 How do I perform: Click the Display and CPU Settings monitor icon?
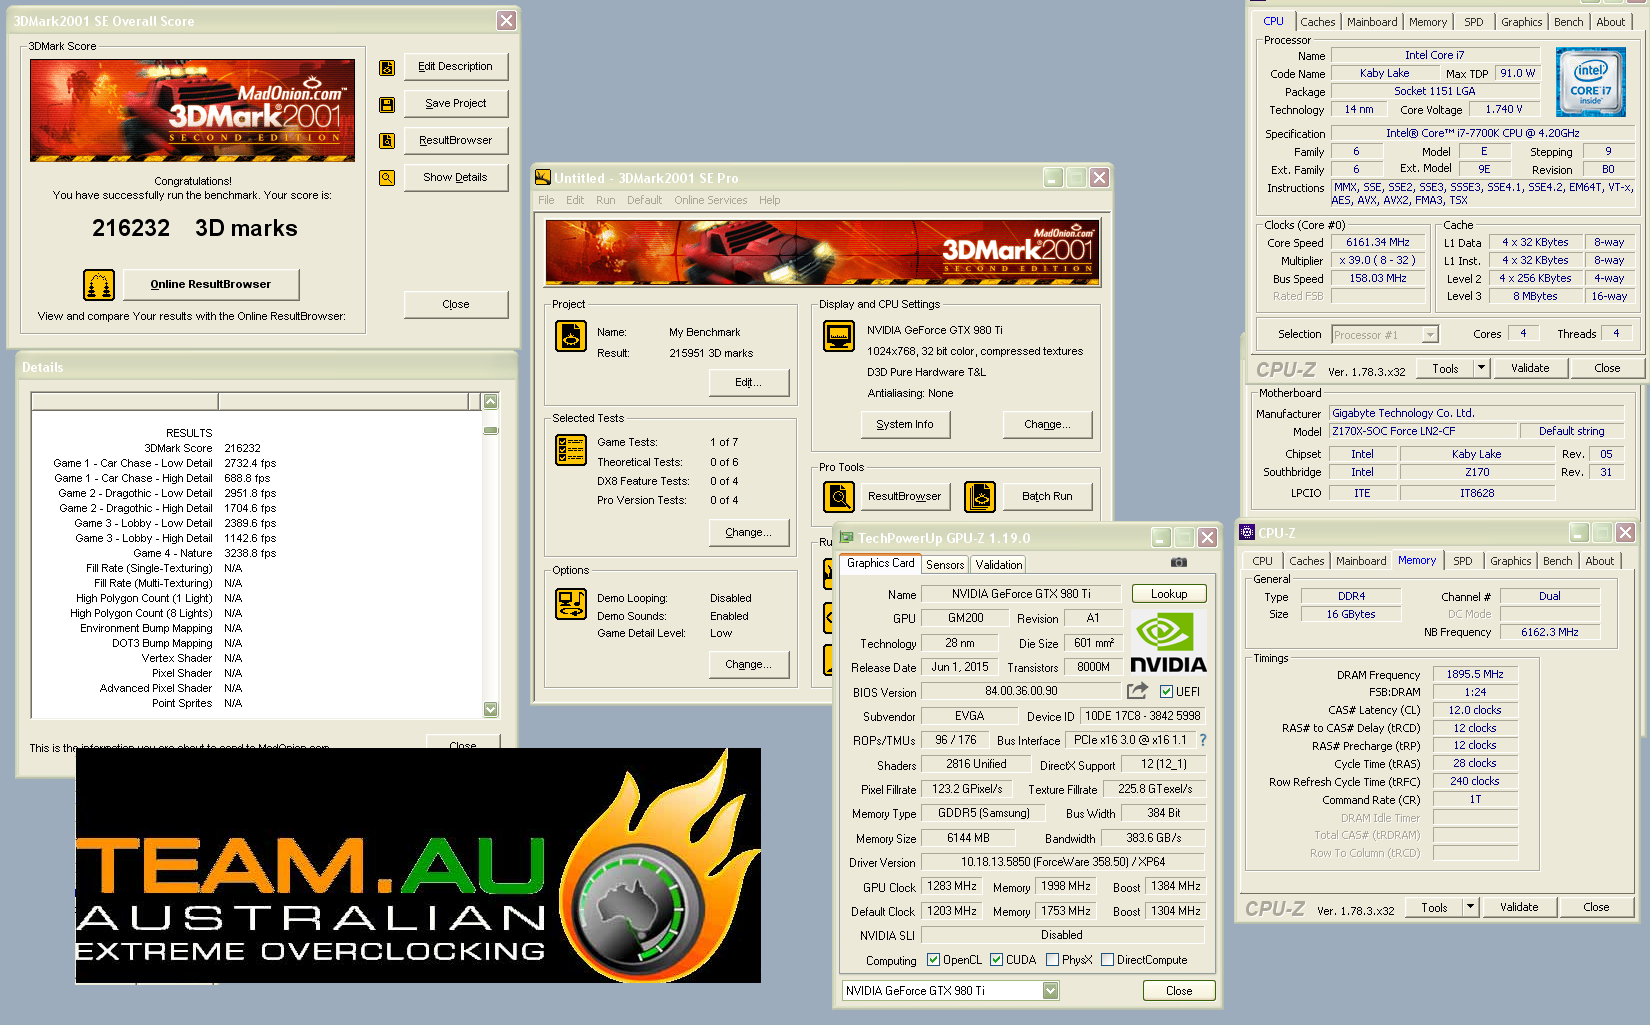pos(839,336)
